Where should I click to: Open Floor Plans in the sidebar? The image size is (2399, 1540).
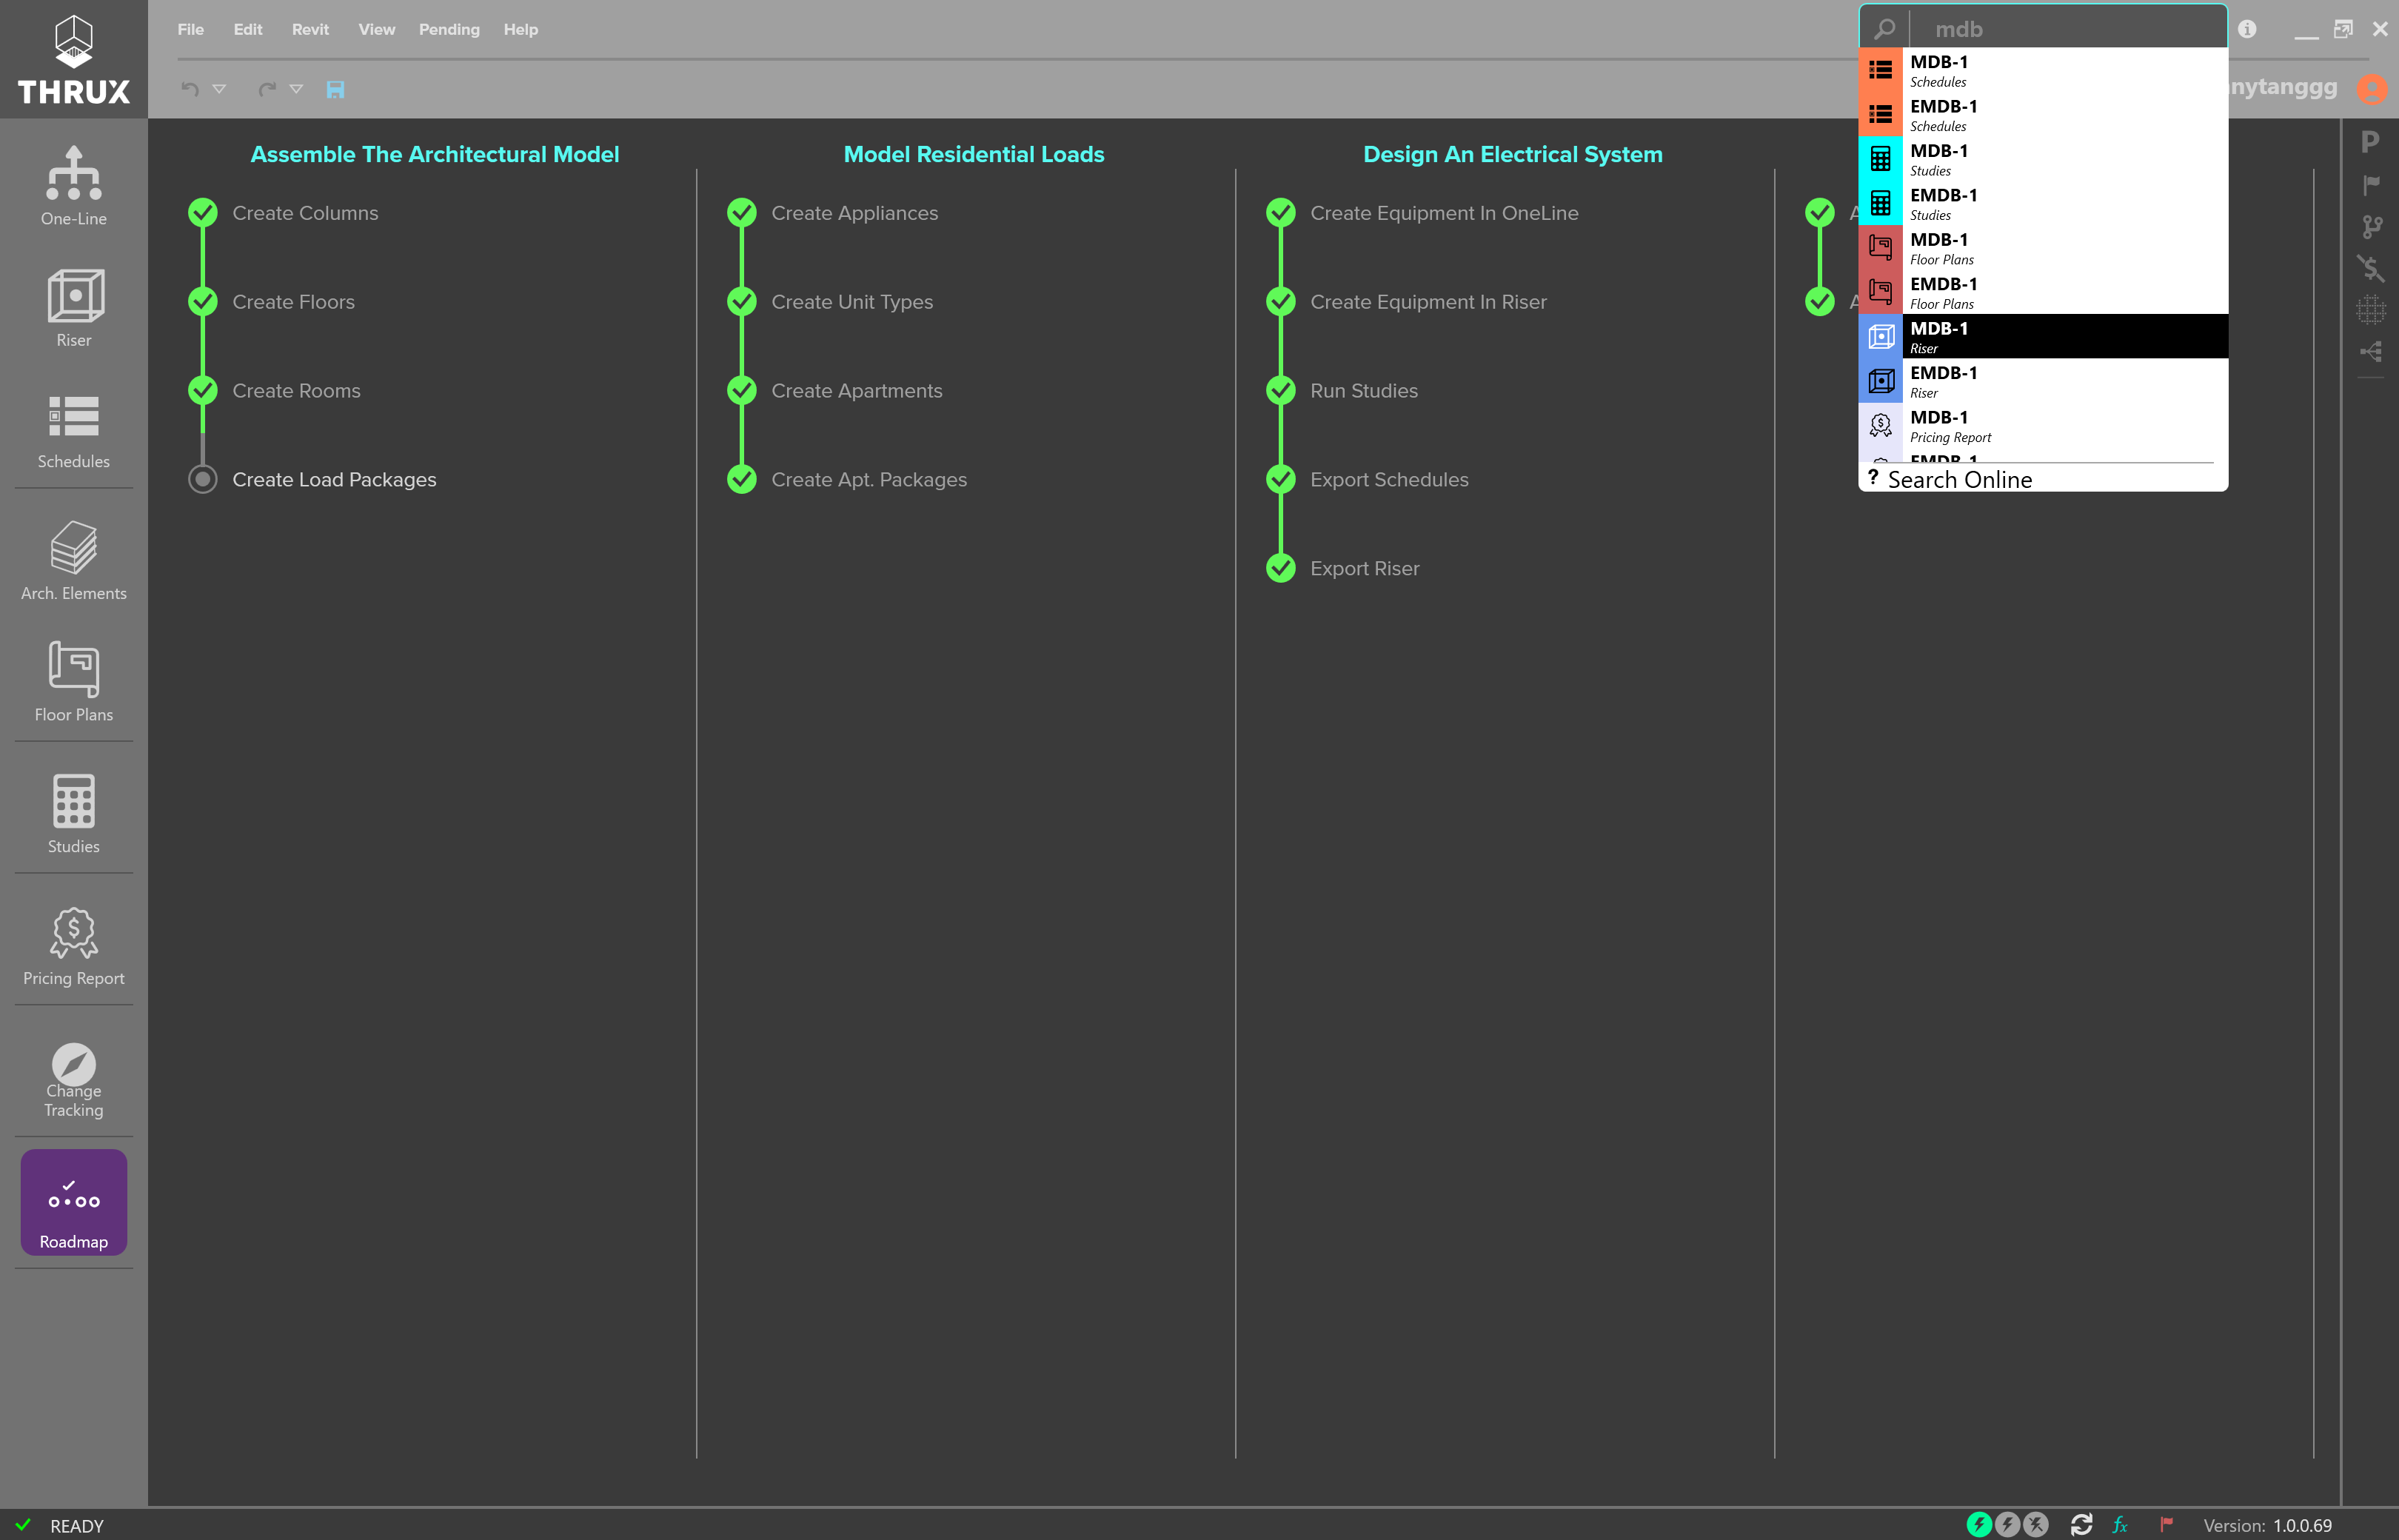coord(74,683)
